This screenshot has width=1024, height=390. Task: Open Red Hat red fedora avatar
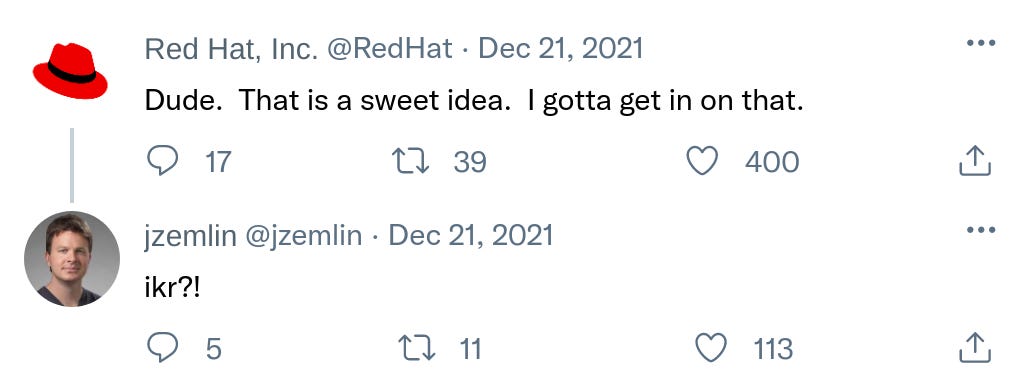[x=70, y=71]
